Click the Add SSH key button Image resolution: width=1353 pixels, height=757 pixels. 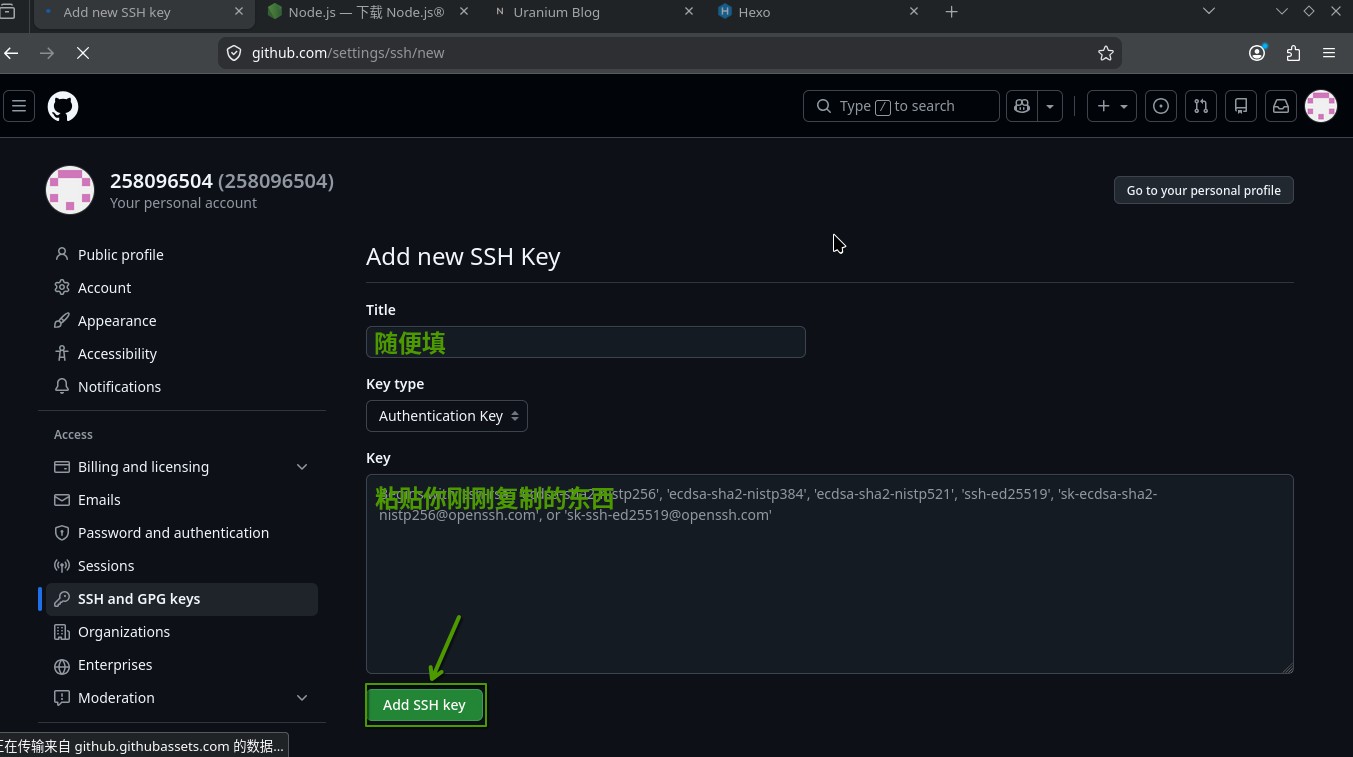424,705
